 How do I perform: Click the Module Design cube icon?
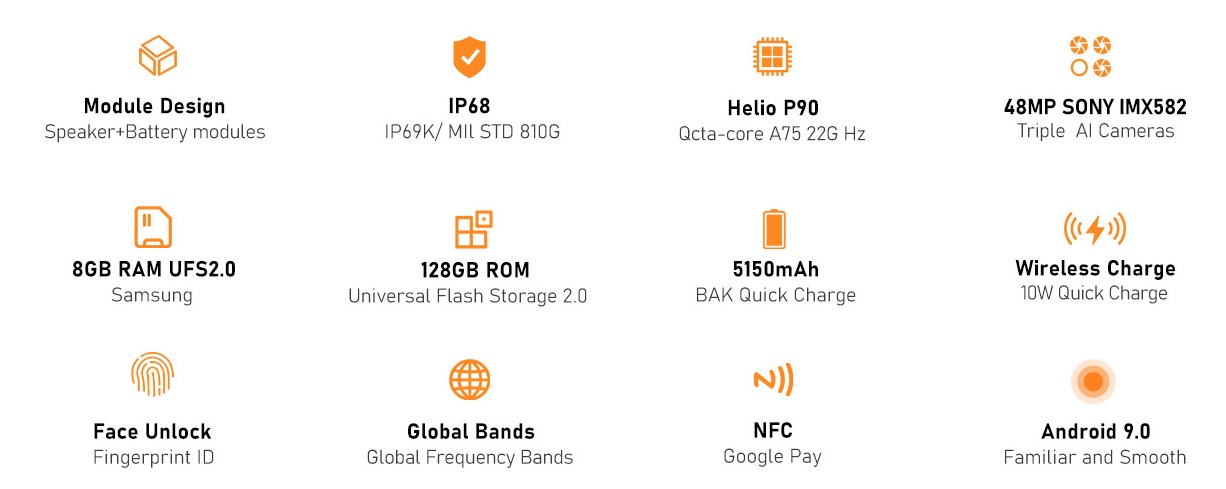(x=157, y=56)
